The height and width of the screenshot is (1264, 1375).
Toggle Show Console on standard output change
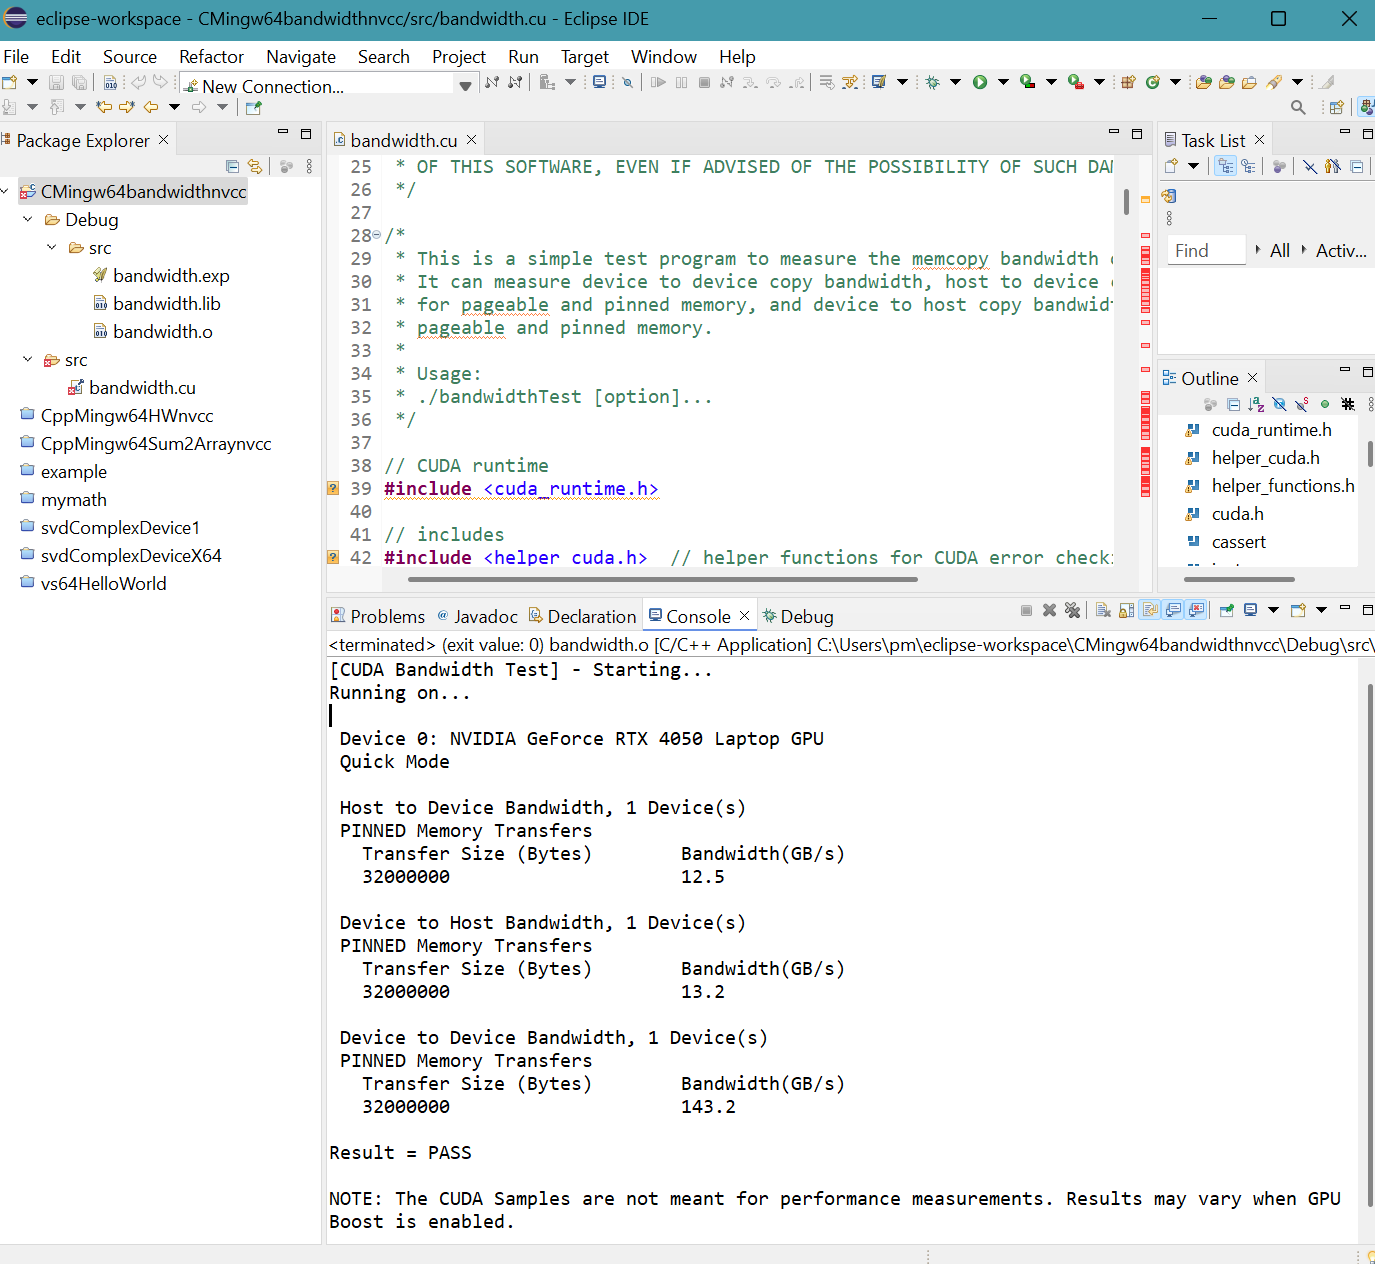pyautogui.click(x=1172, y=610)
